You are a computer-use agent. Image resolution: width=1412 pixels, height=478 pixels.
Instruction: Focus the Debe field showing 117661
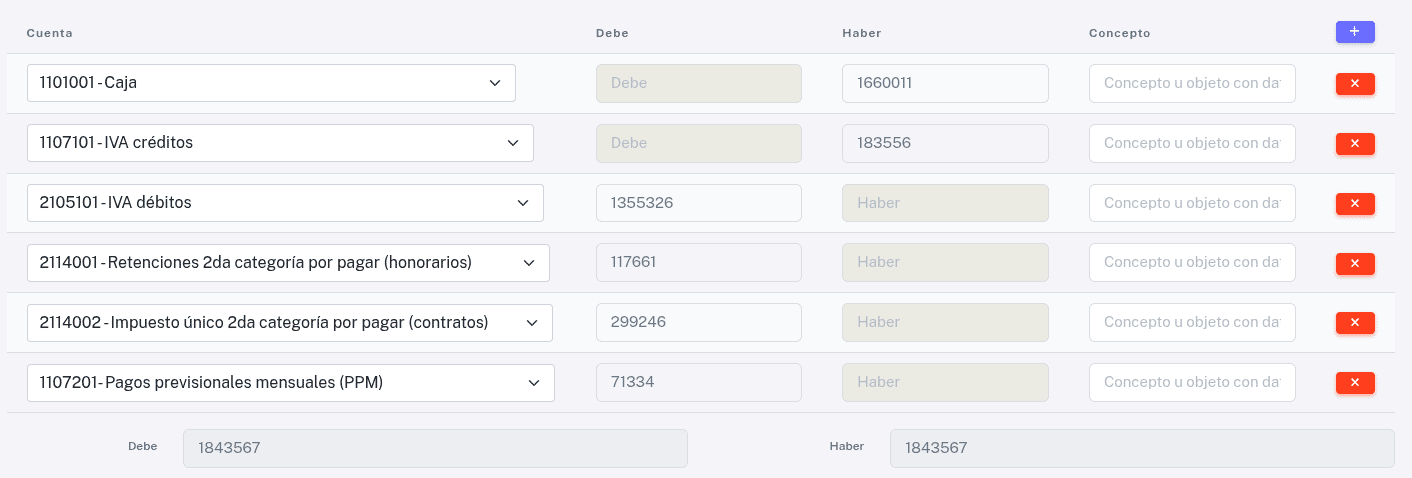(x=699, y=263)
